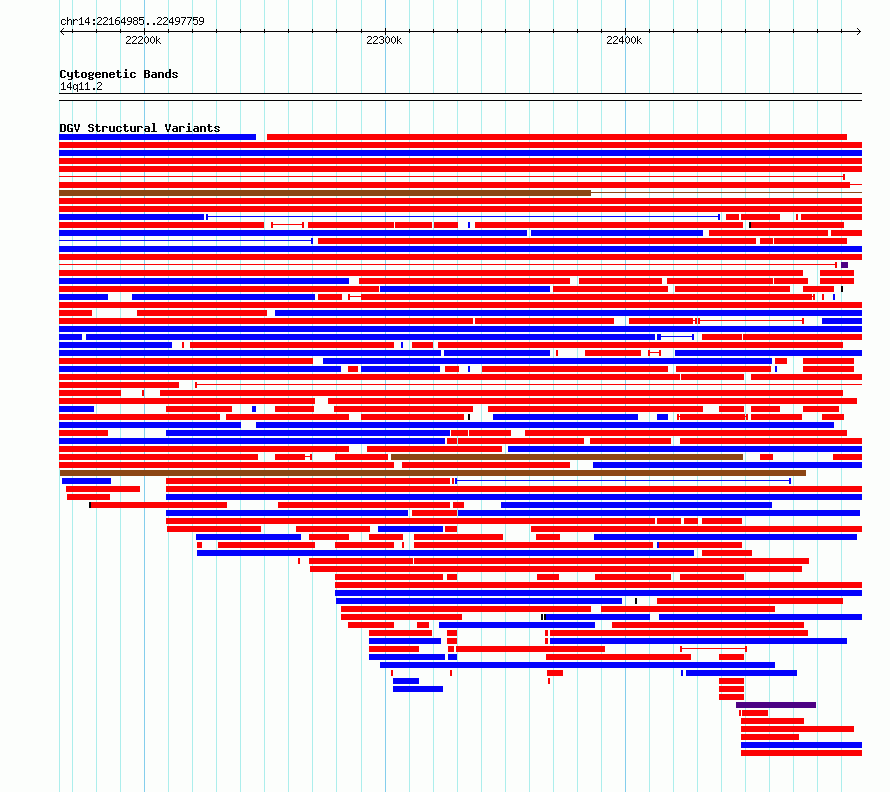Click the lowest brown bar spanning nearly full width

[433, 473]
